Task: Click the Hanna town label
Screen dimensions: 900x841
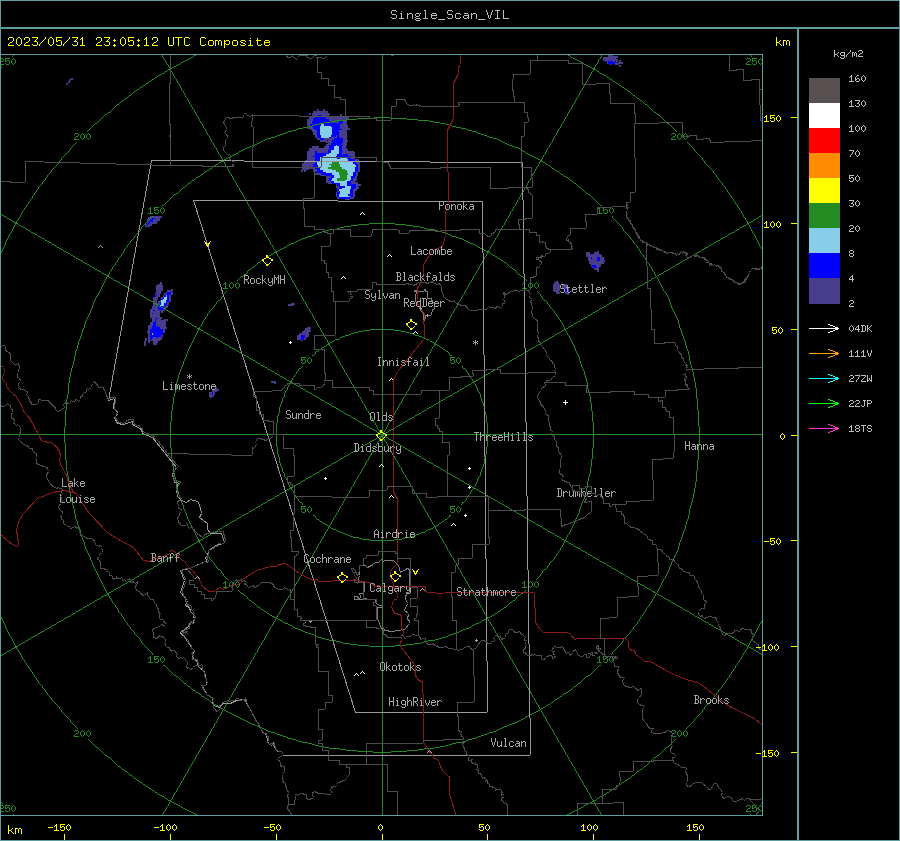Action: [x=699, y=446]
